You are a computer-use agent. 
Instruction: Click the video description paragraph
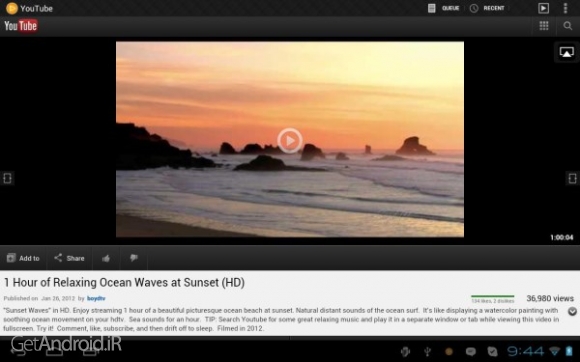[x=281, y=319]
